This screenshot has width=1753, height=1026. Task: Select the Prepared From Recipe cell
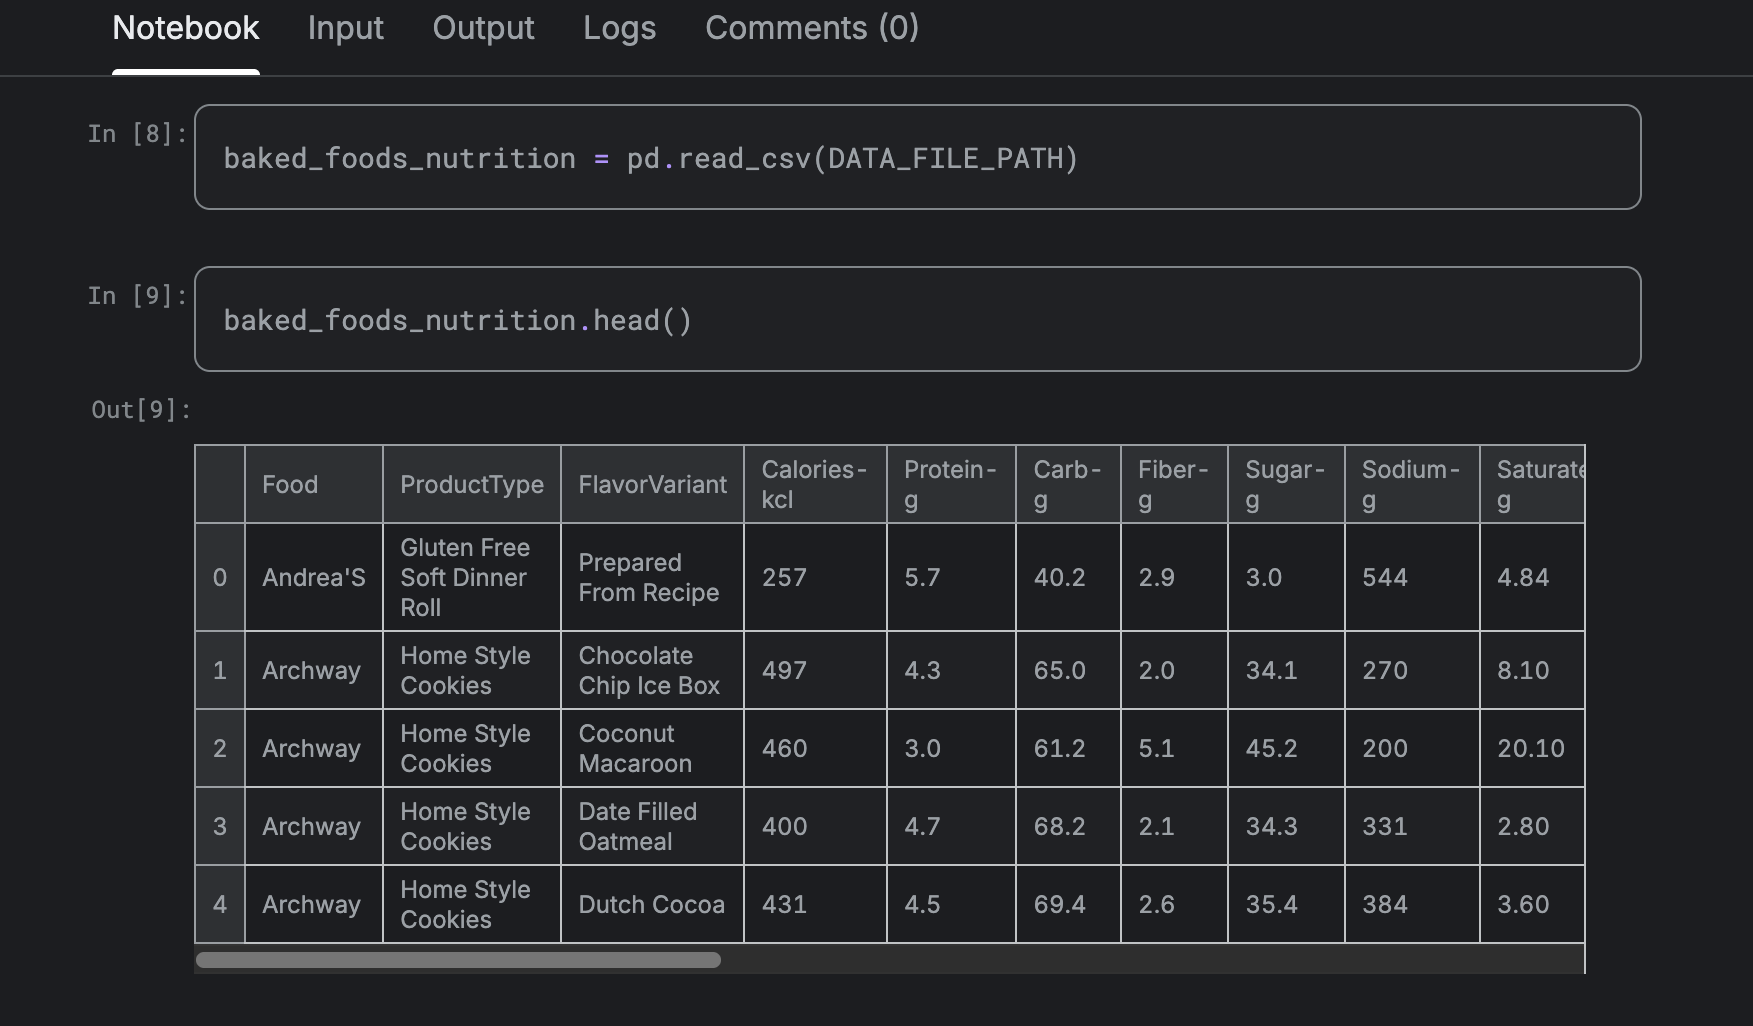[653, 577]
